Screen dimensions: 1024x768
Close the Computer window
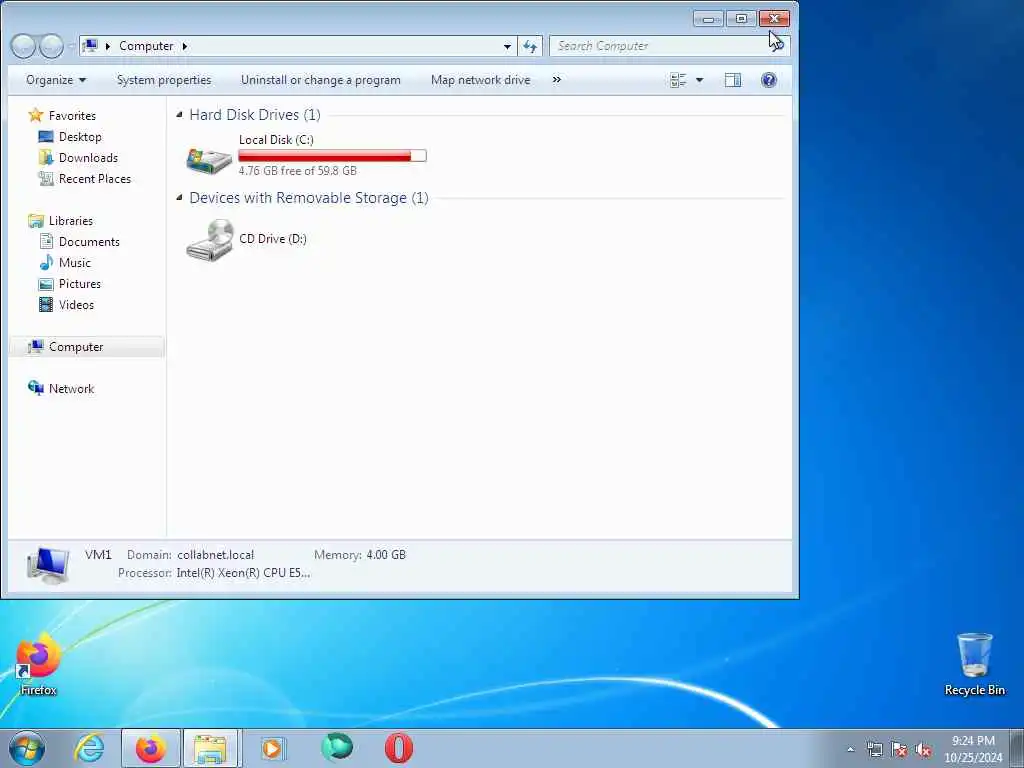775,19
